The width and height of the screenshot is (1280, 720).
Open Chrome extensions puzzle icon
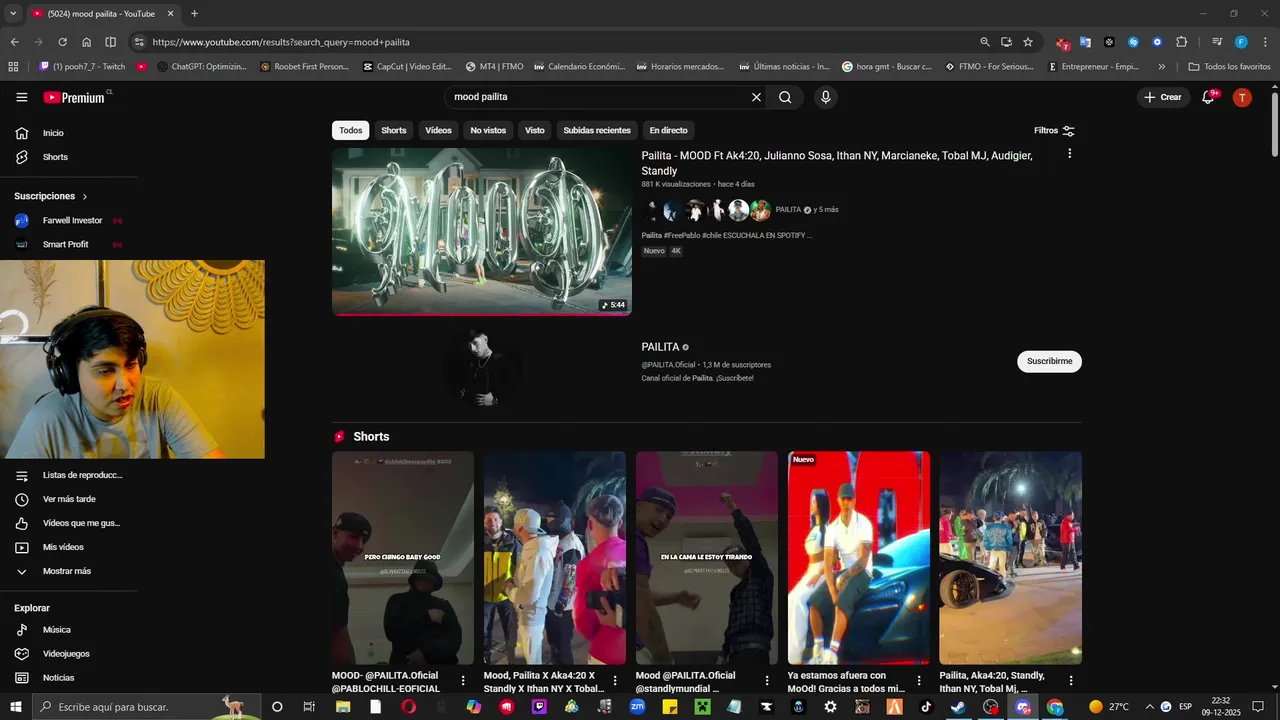[x=1181, y=42]
